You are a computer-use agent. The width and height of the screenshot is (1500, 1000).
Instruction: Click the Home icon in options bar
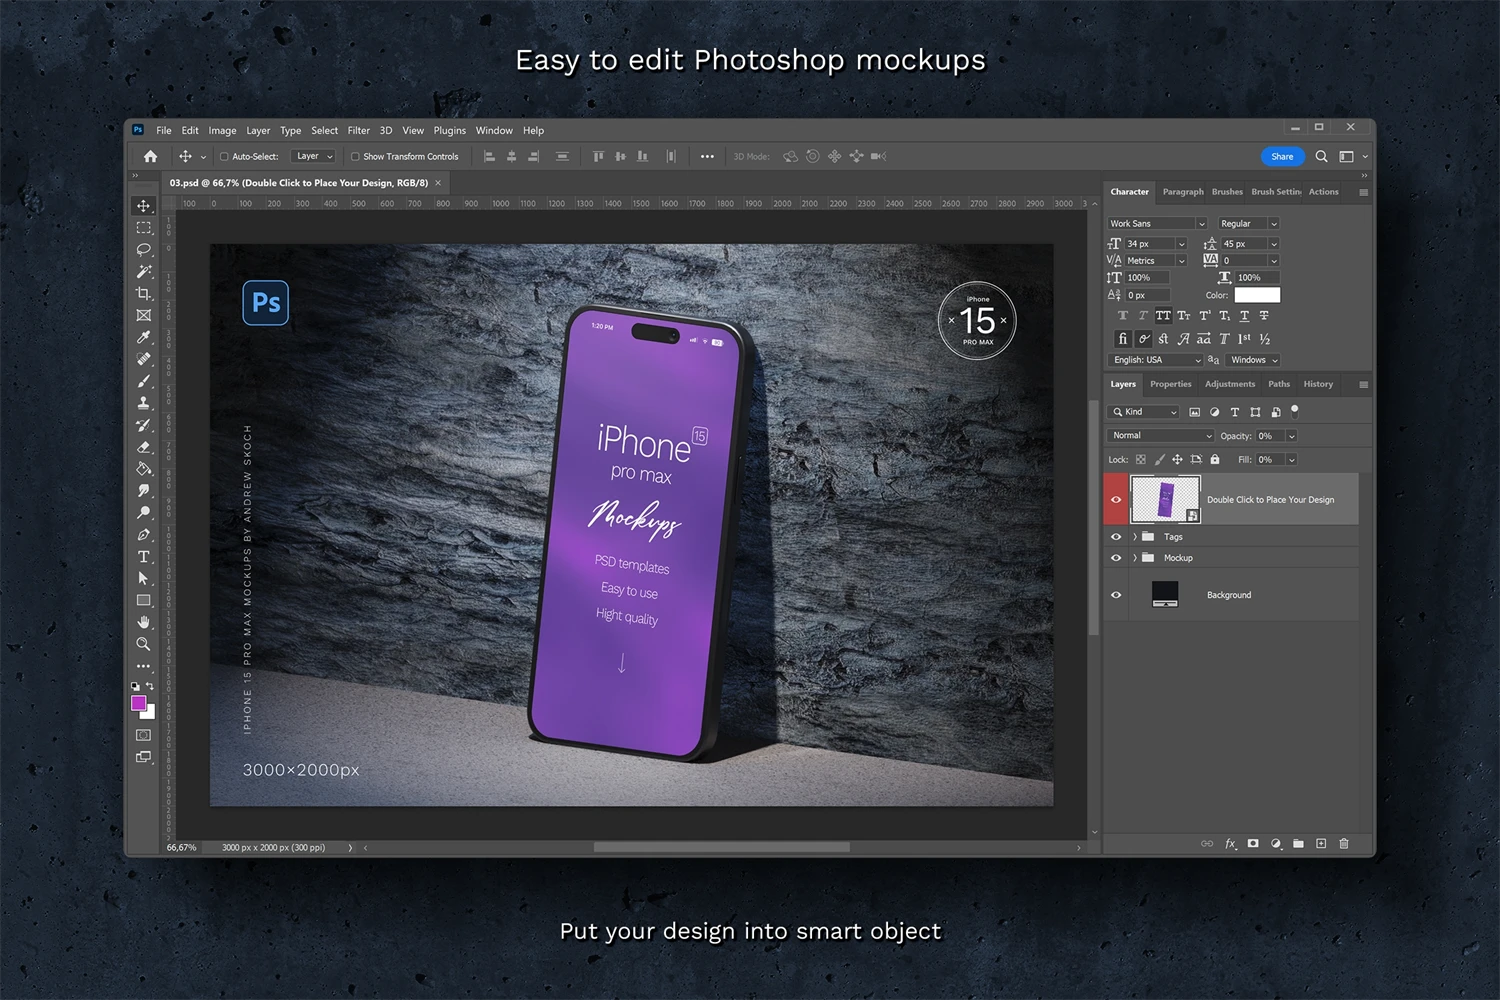(x=150, y=156)
